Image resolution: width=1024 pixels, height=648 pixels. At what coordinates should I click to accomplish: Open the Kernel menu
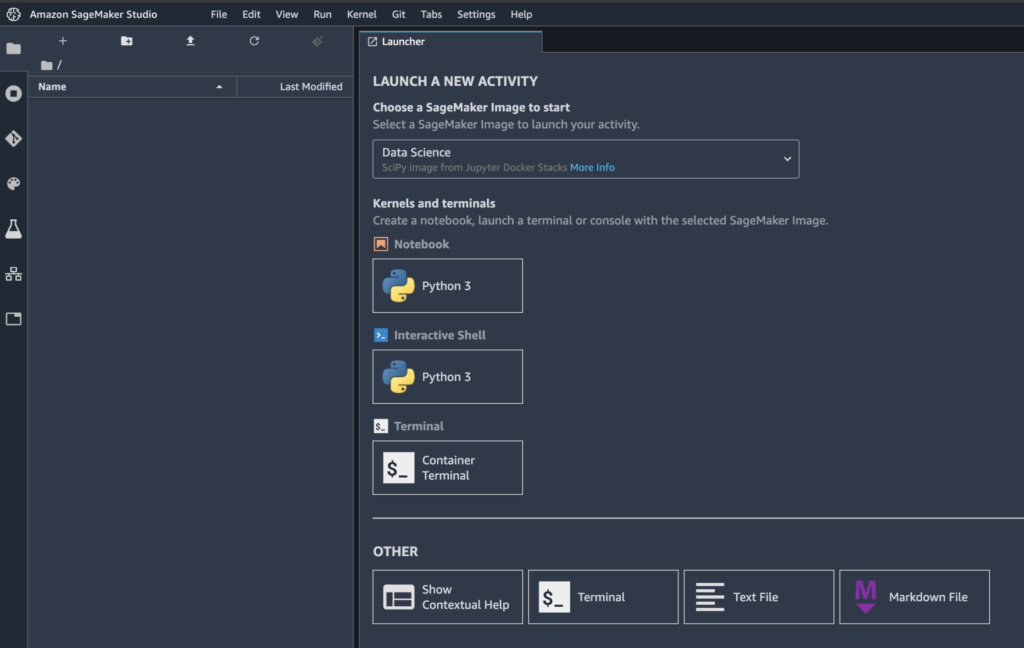click(361, 14)
